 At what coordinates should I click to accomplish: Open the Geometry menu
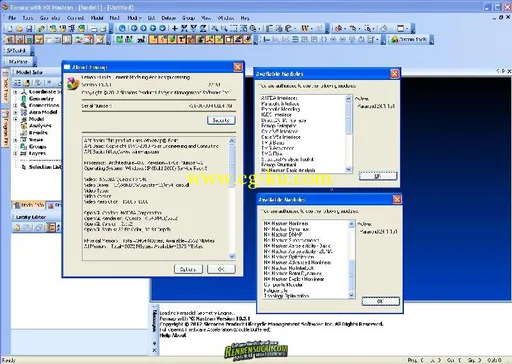coord(50,18)
